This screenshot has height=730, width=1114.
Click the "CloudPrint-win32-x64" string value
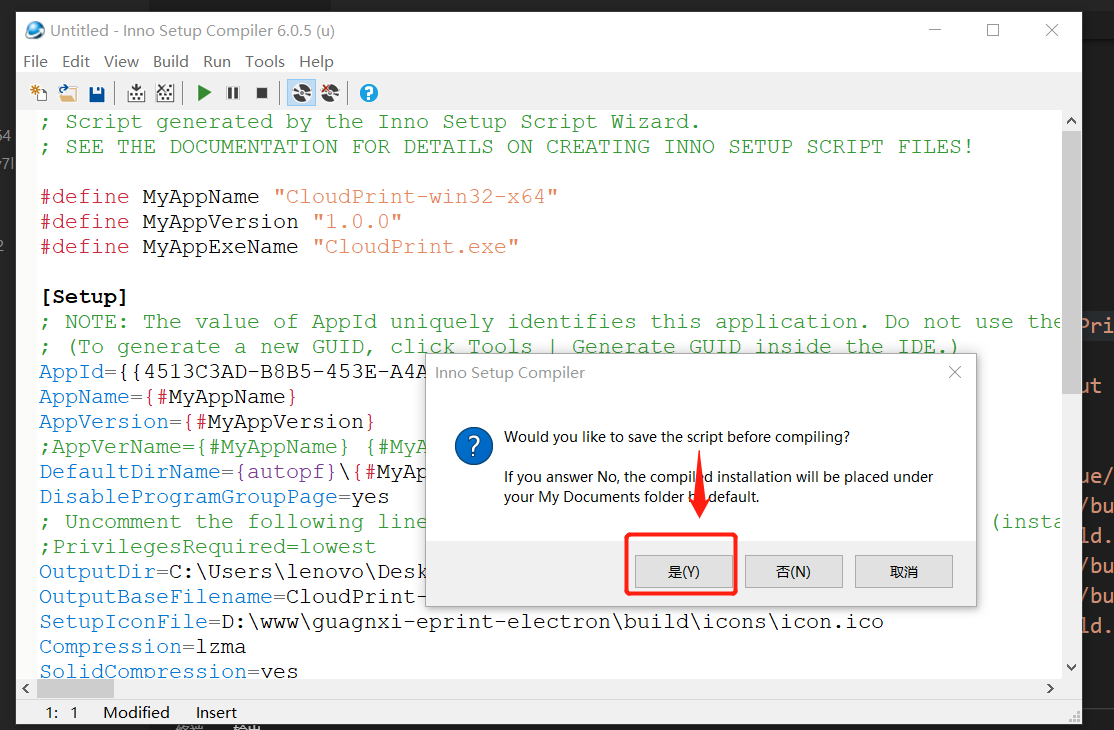(x=416, y=197)
